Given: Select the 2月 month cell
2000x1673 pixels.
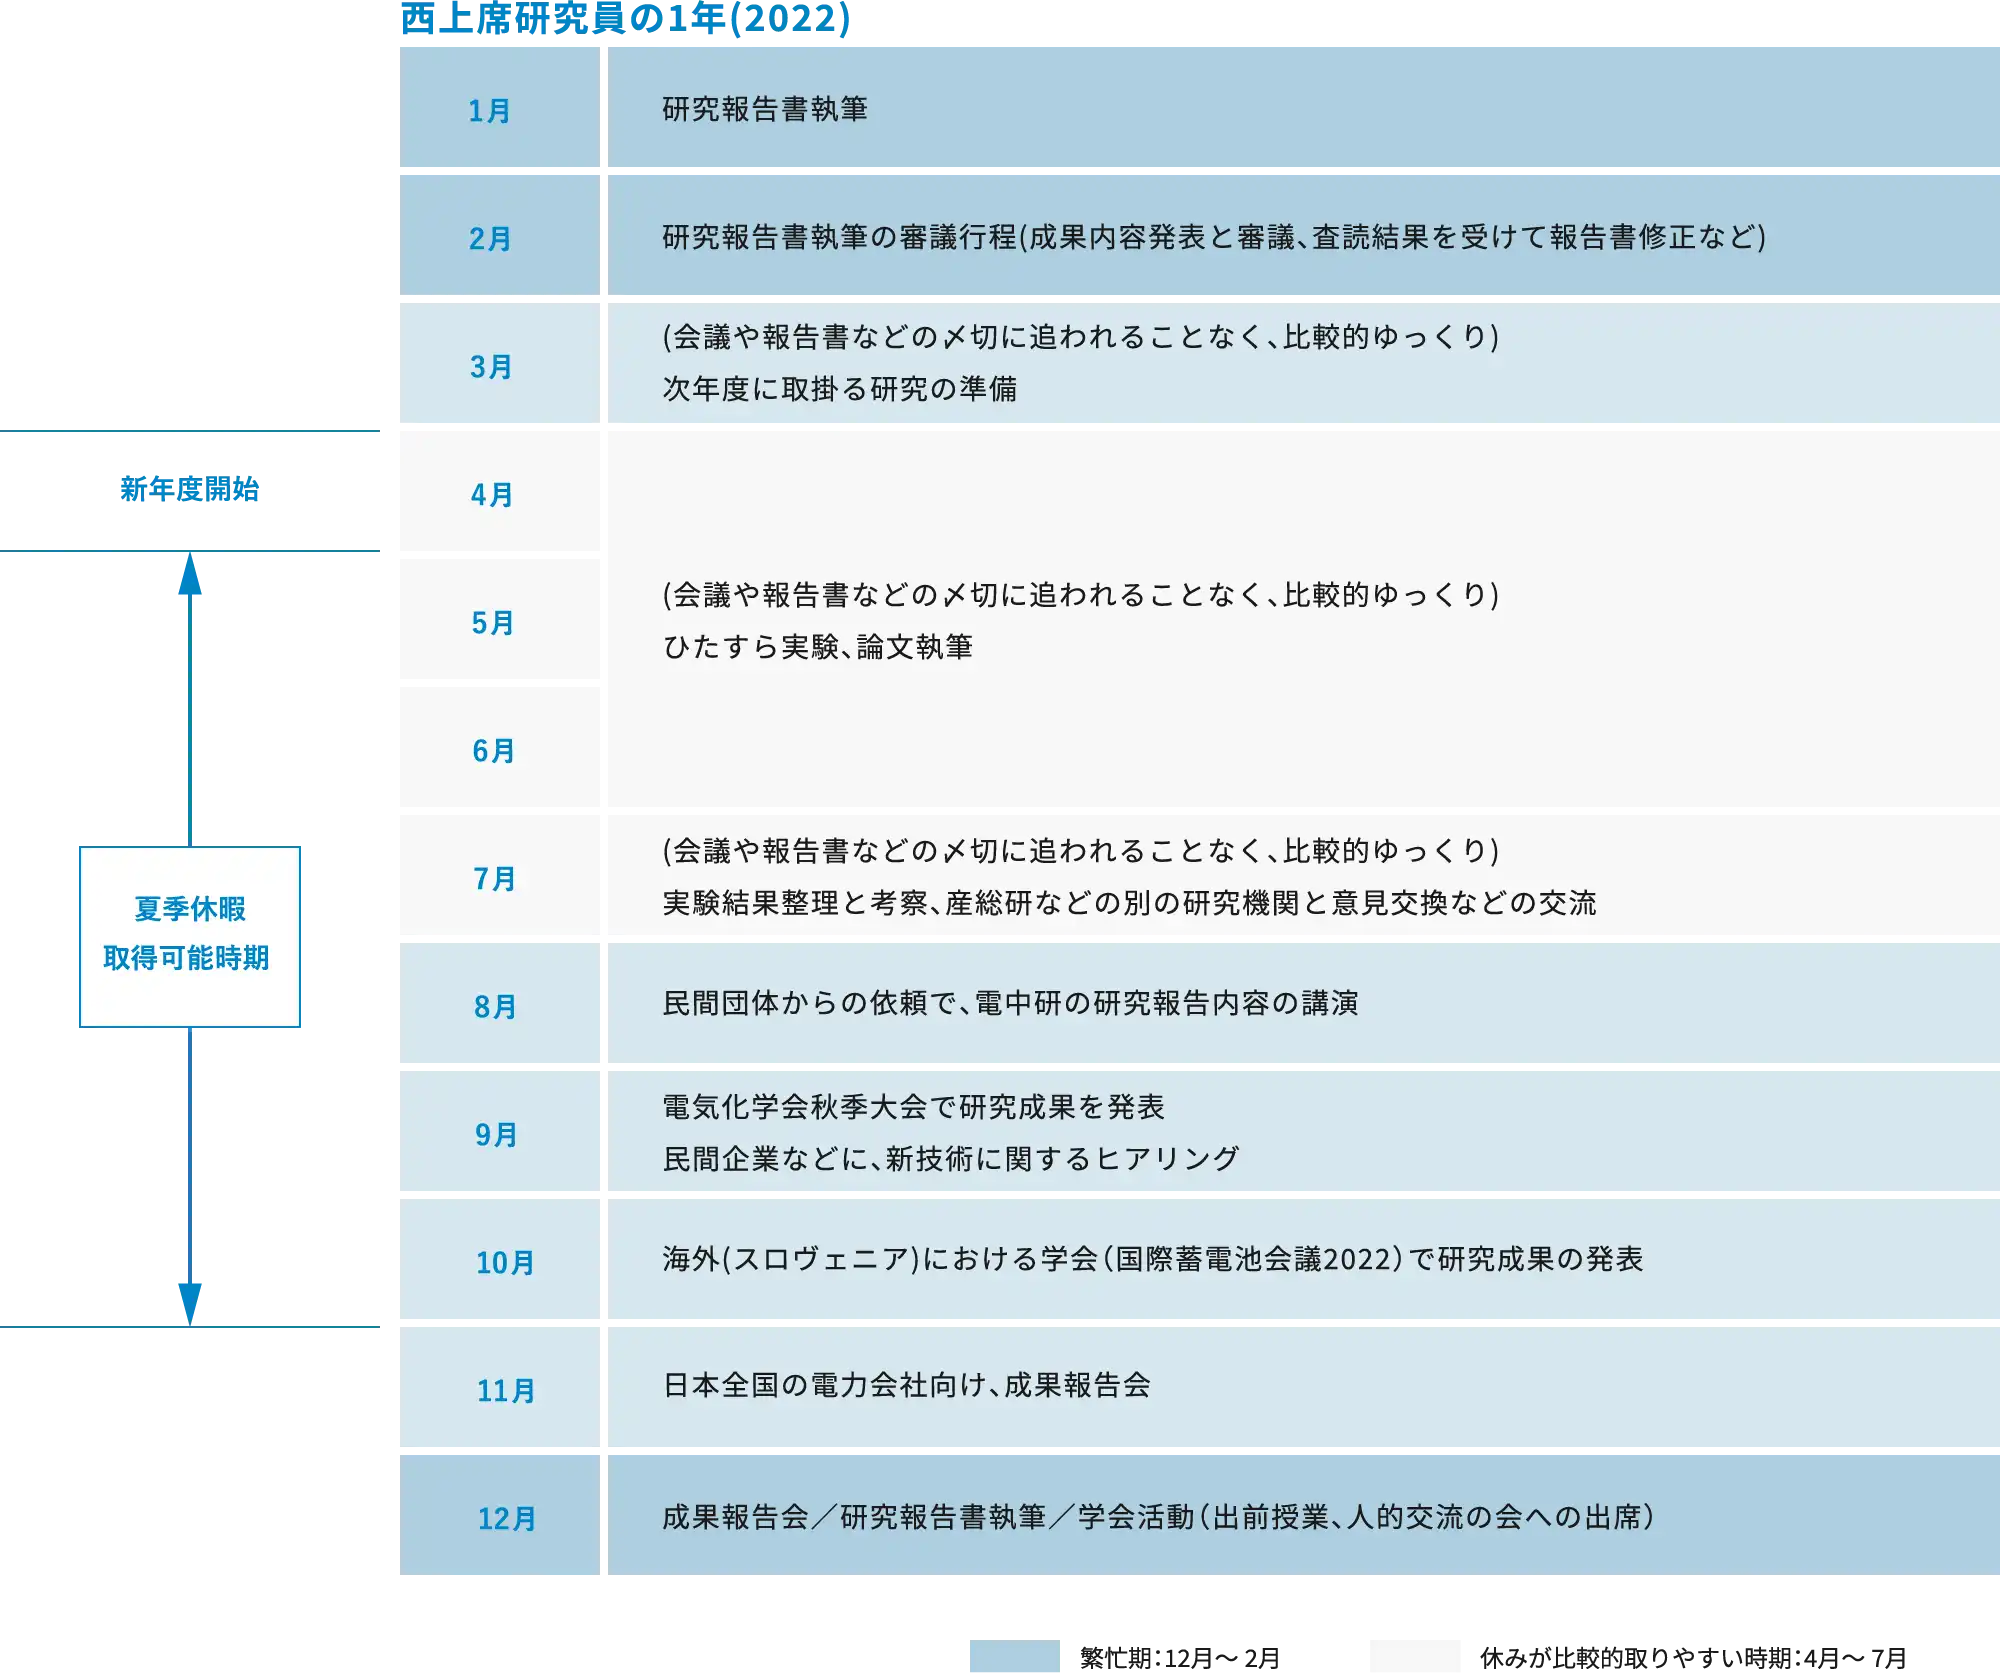Looking at the screenshot, I should [x=500, y=235].
